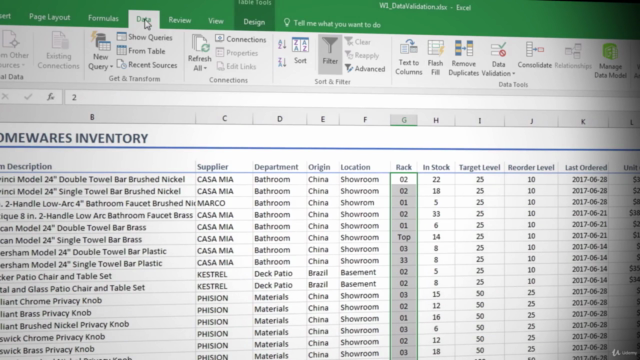The width and height of the screenshot is (640, 360).
Task: Select the In Stock cell showing 22
Action: (x=436, y=179)
